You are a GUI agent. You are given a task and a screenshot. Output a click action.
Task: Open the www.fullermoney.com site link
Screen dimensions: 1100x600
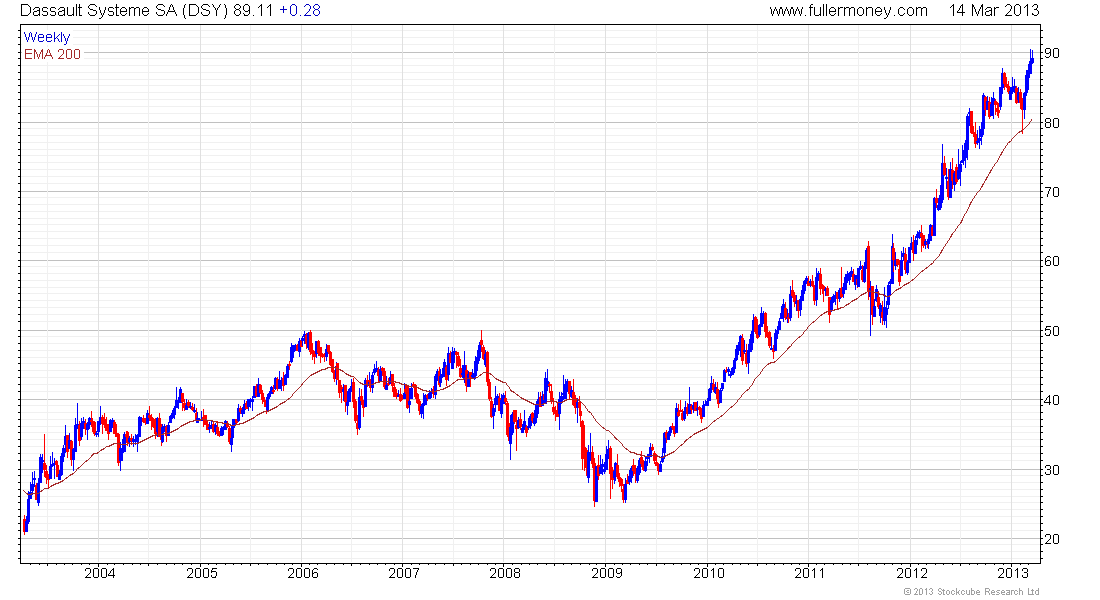(848, 11)
